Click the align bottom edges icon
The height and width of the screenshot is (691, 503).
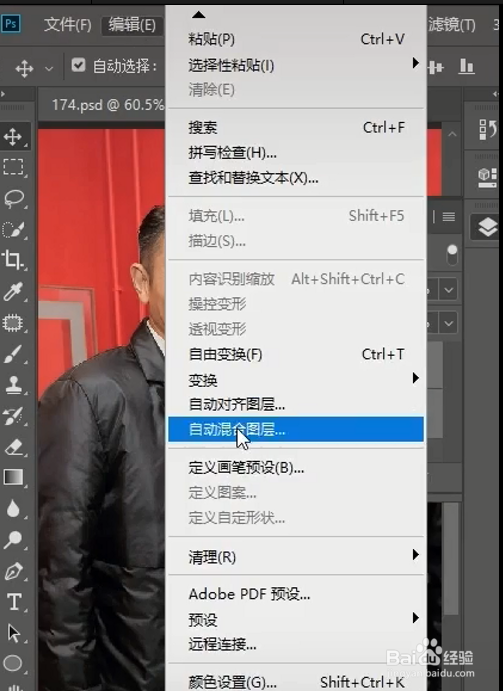click(466, 67)
